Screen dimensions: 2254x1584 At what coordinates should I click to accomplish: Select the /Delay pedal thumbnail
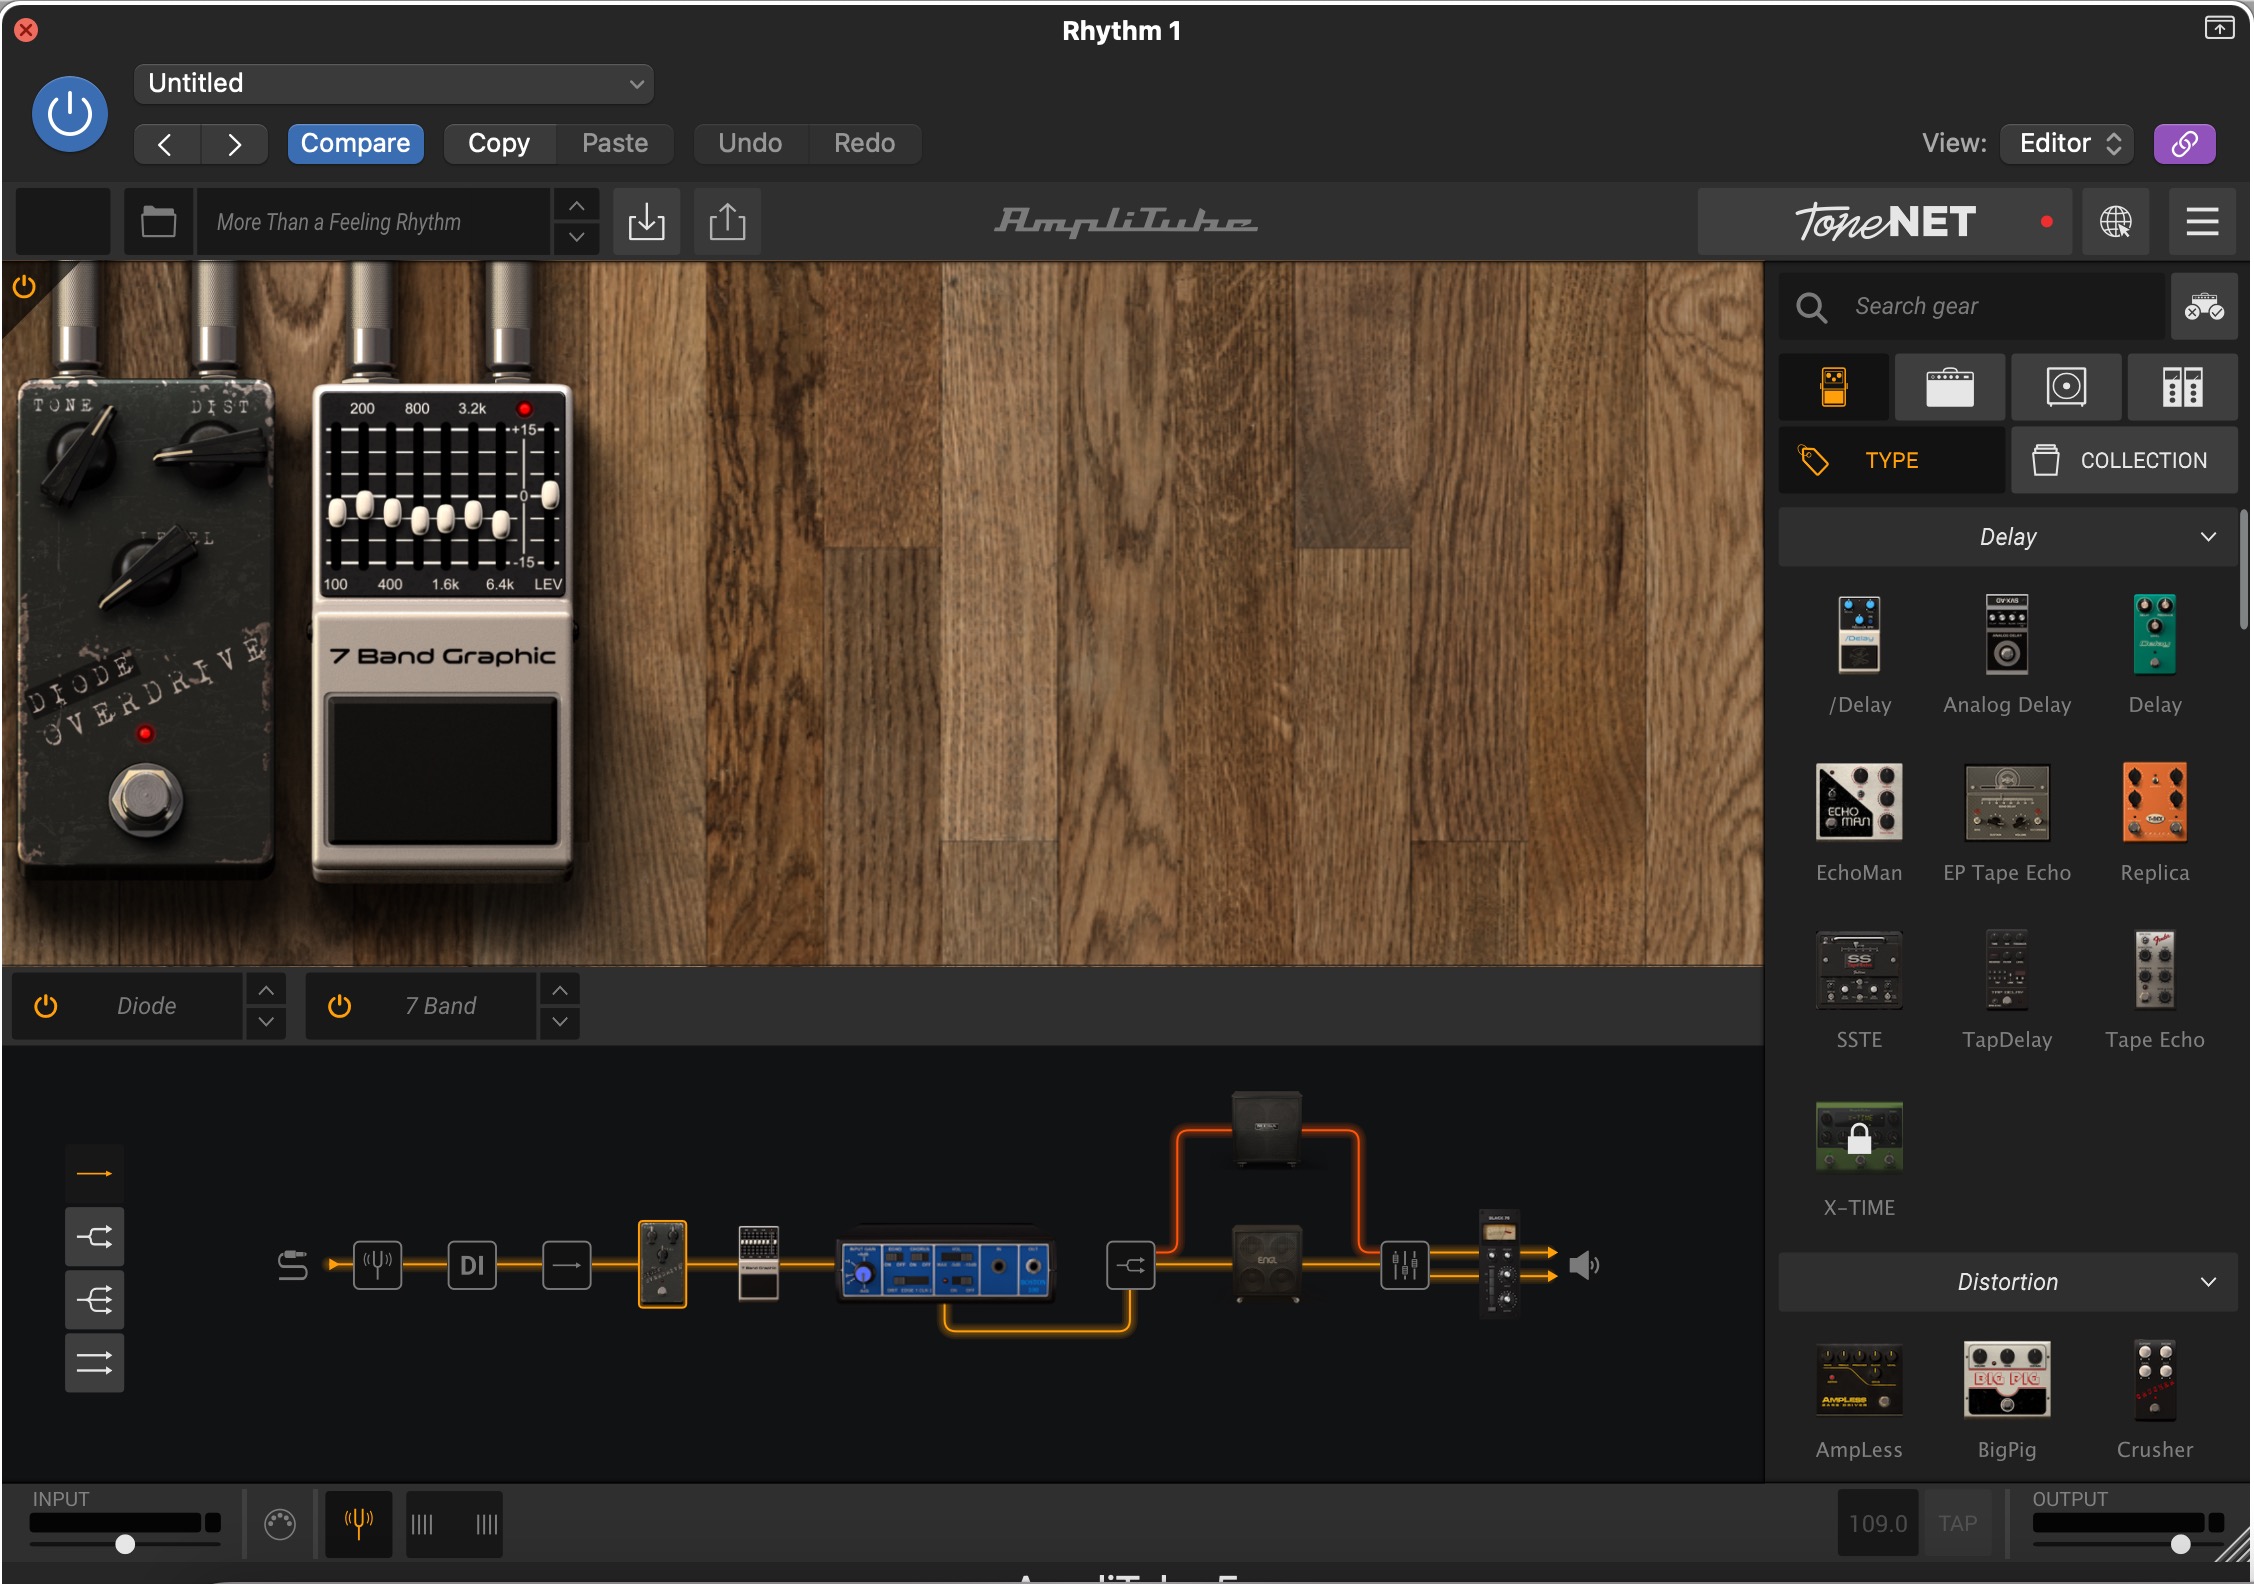point(1859,635)
